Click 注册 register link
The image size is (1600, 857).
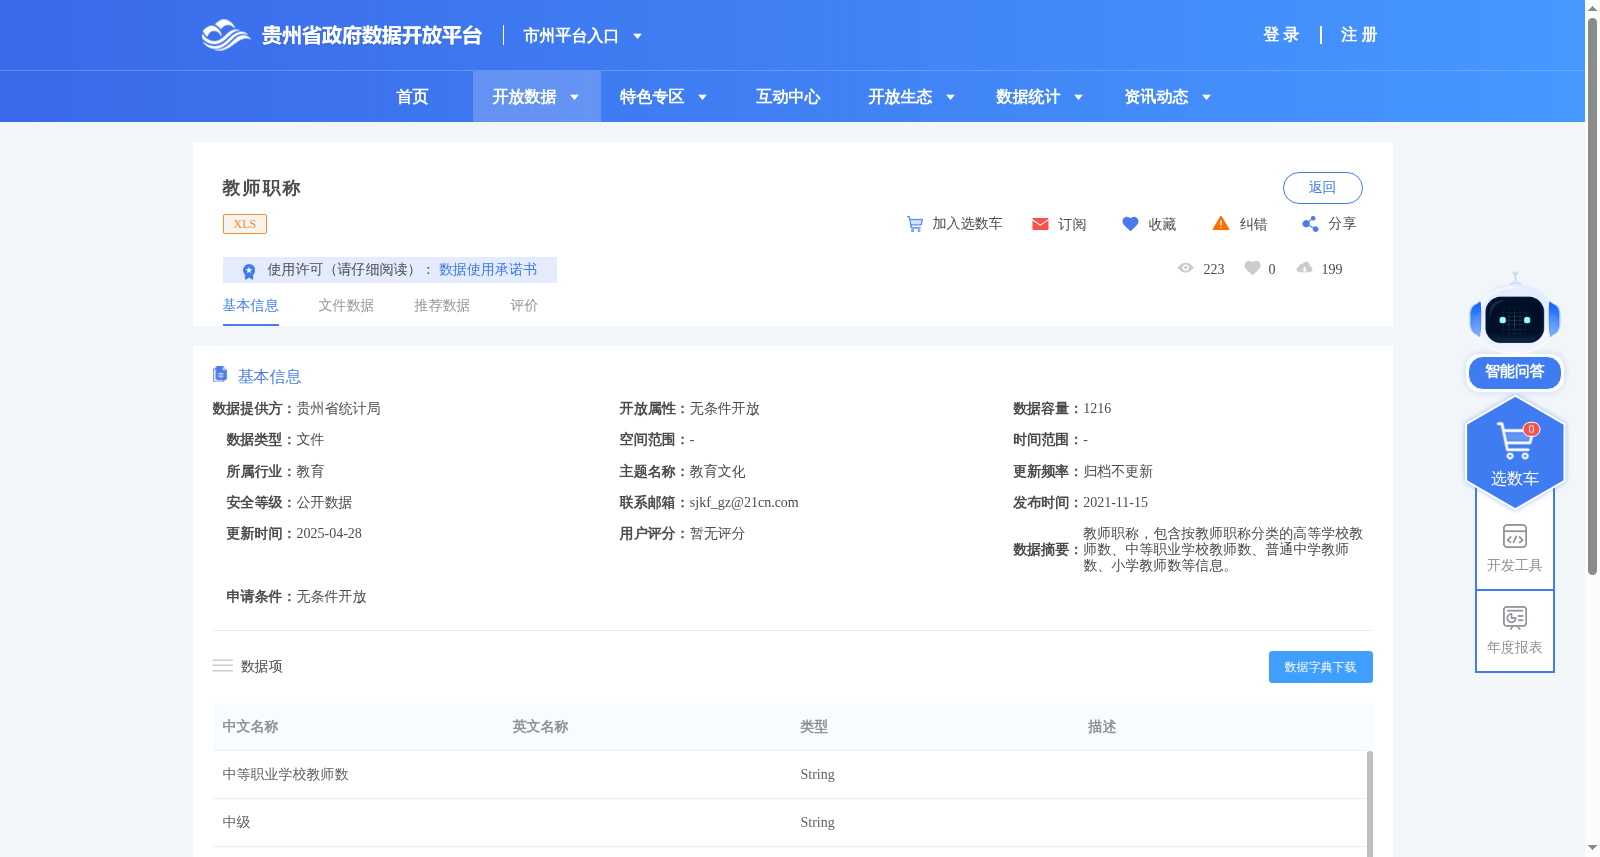[x=1359, y=35]
